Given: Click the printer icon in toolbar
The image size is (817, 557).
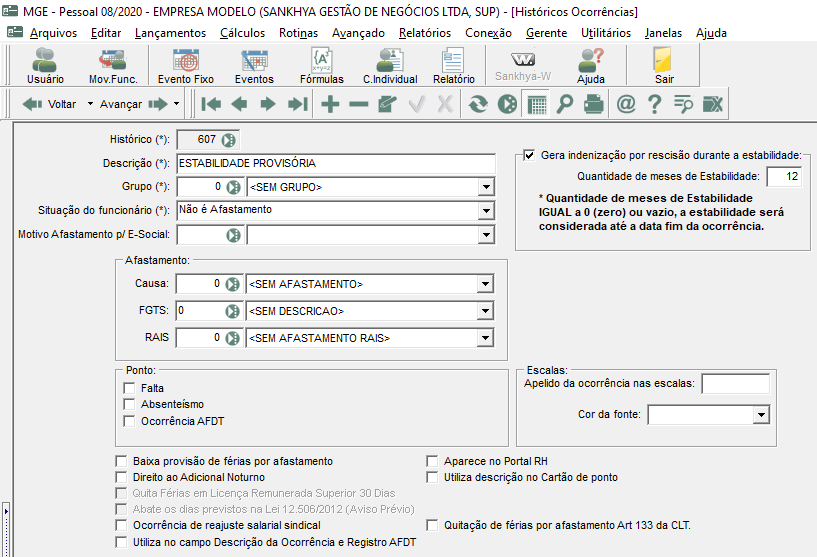Looking at the screenshot, I should (x=593, y=104).
